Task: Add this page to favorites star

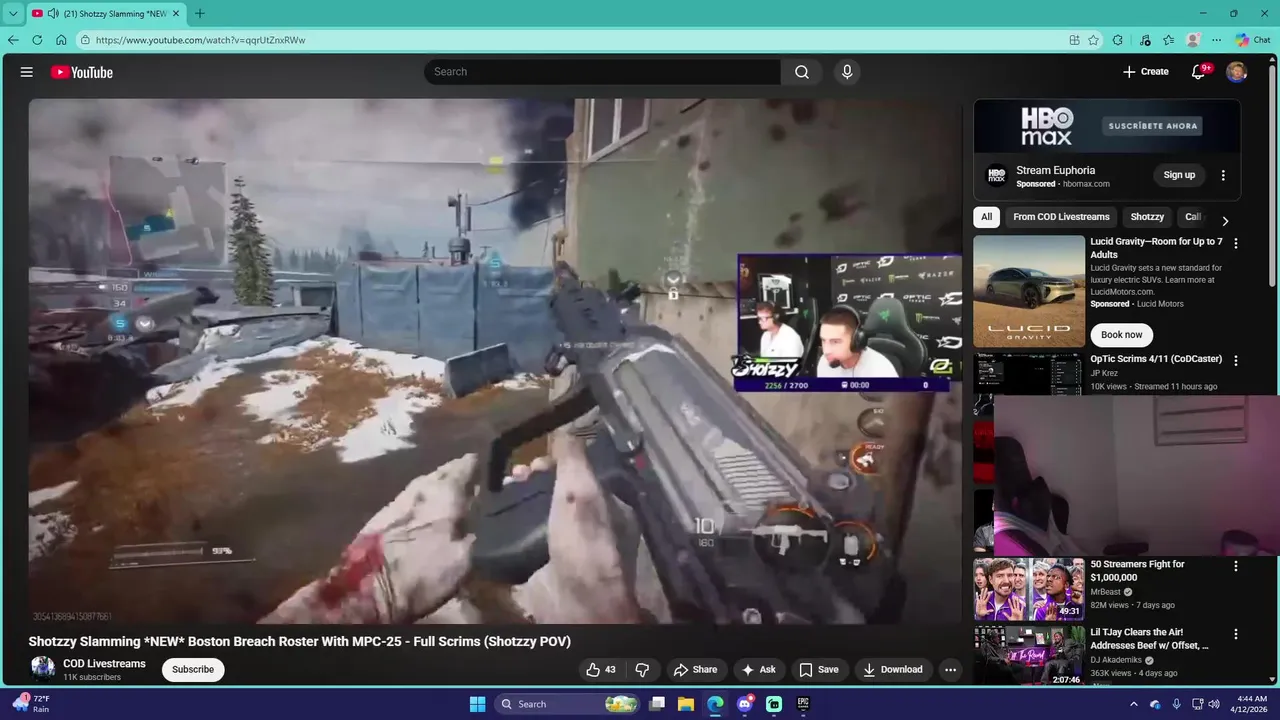Action: tap(1094, 40)
